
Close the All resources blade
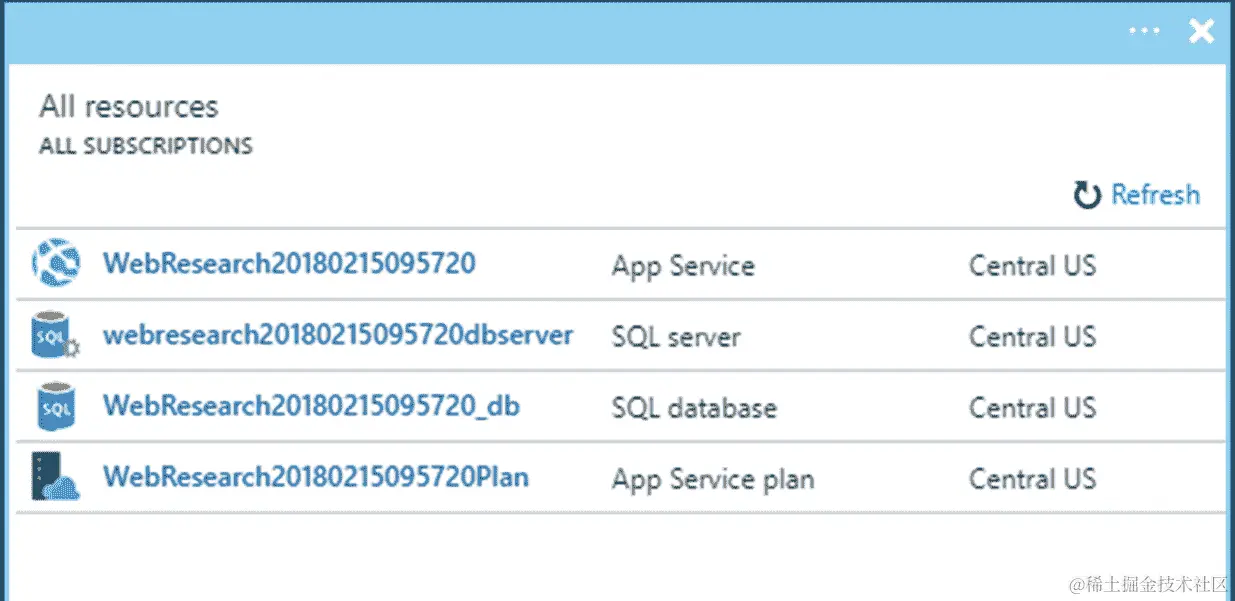1201,31
